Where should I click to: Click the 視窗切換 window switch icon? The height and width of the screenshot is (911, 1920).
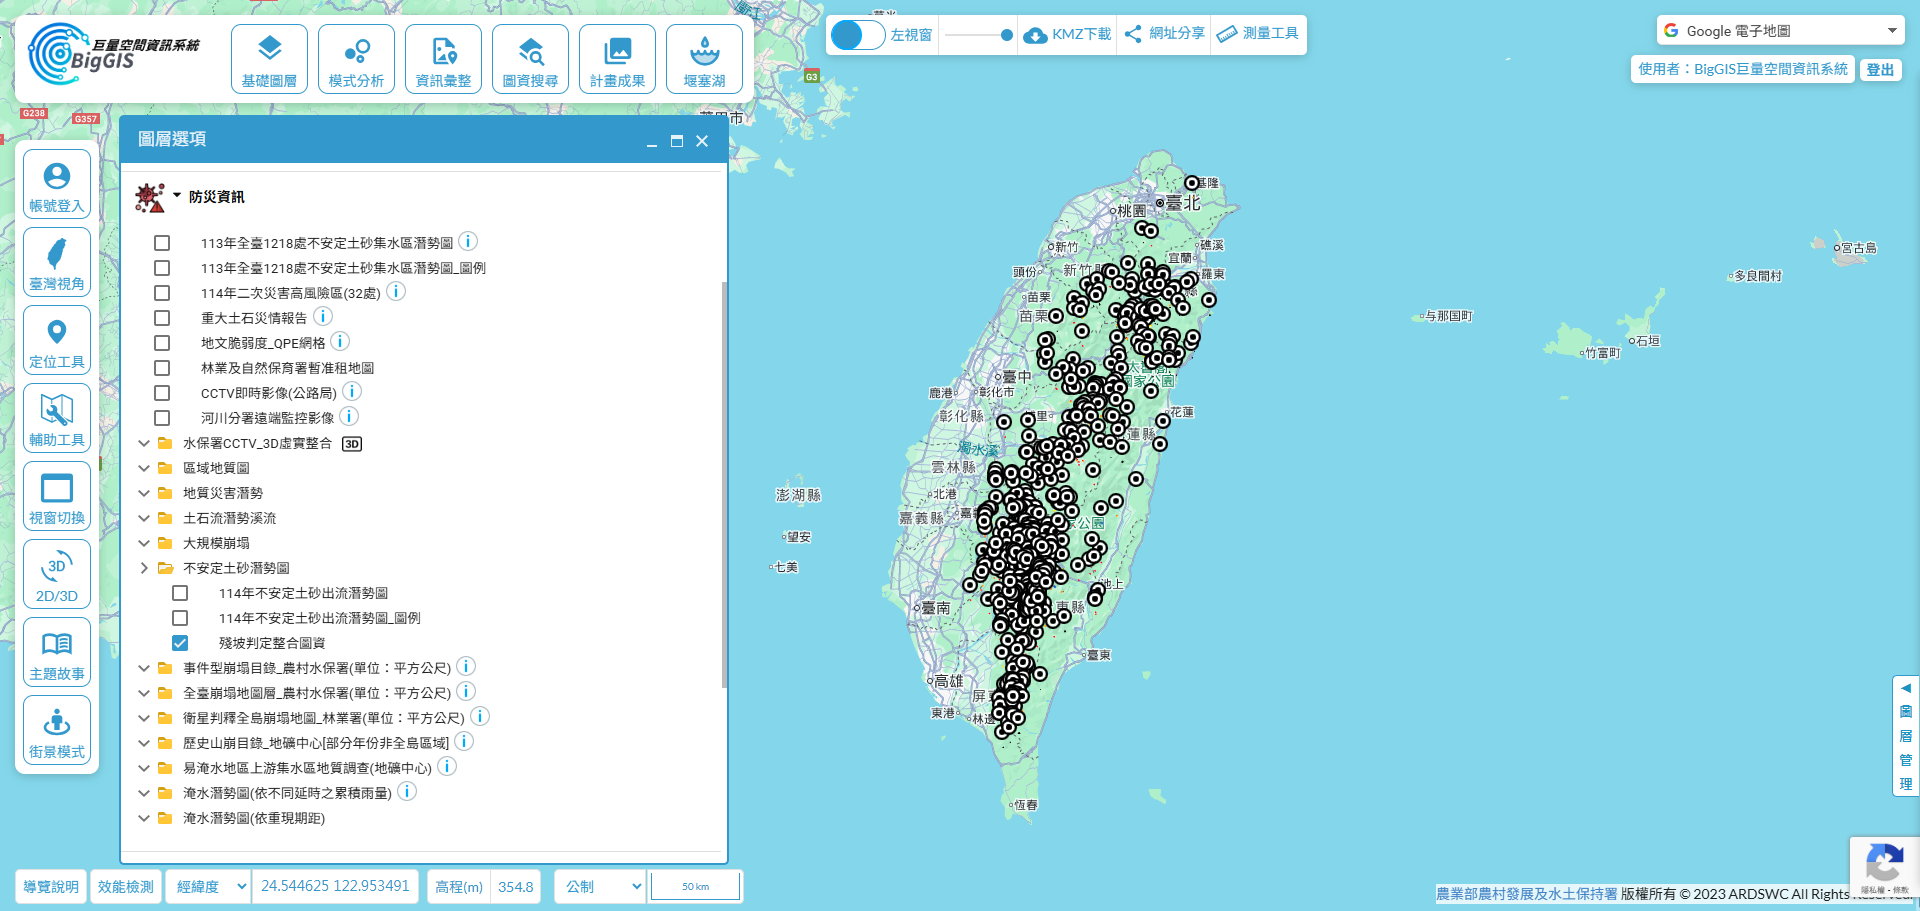(57, 496)
